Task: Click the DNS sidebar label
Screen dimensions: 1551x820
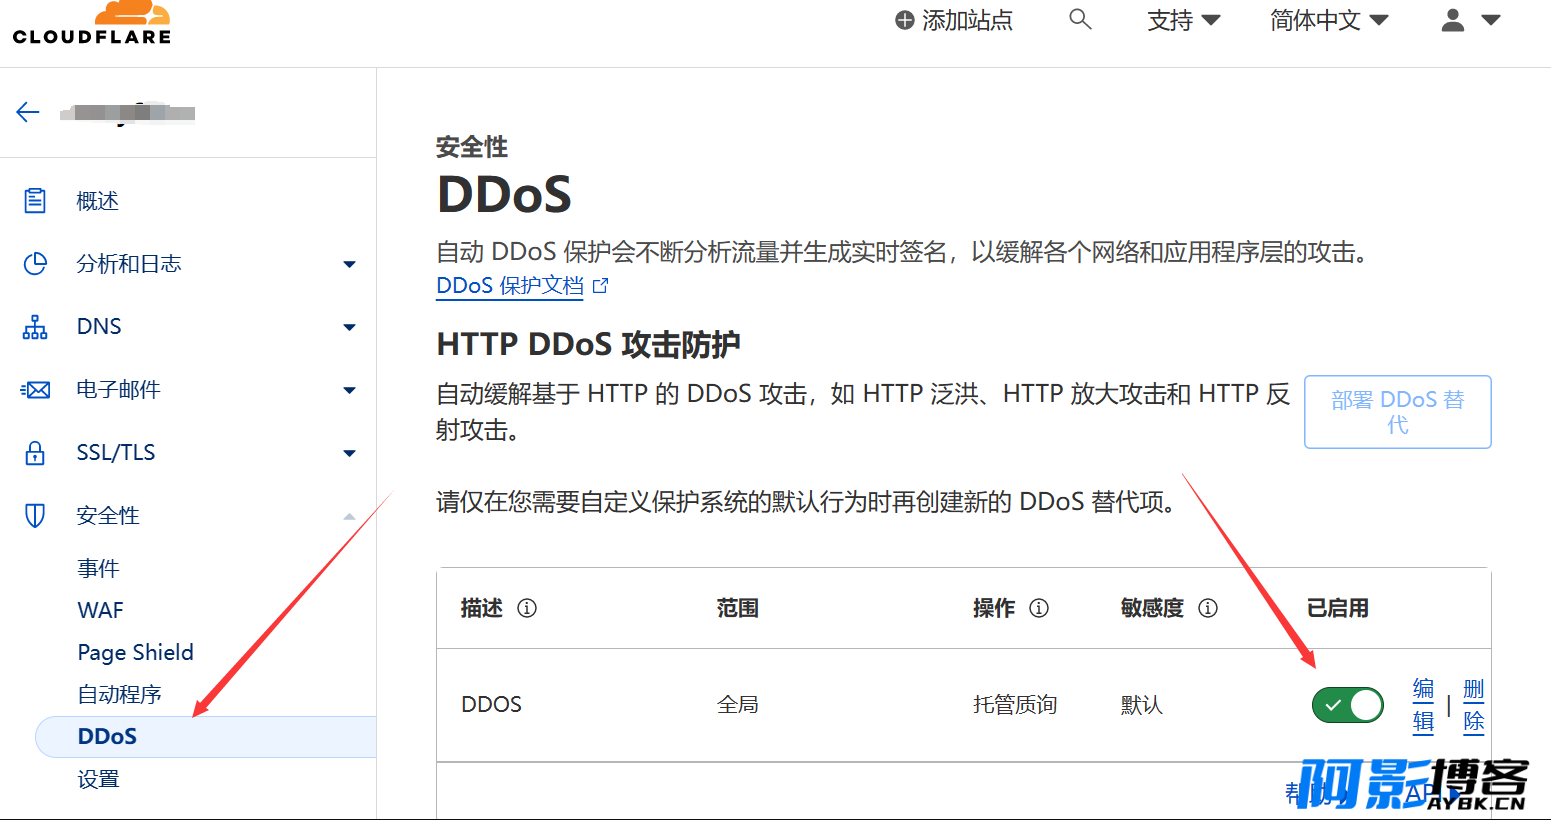Action: pos(99,327)
